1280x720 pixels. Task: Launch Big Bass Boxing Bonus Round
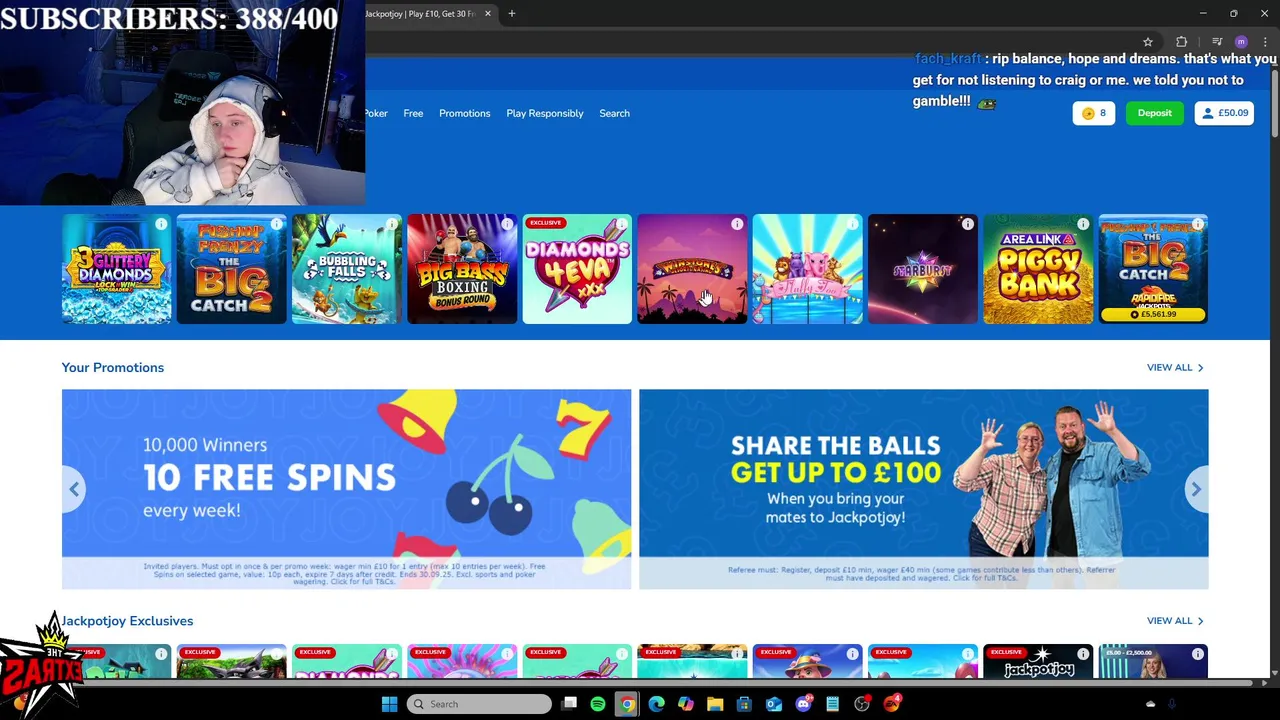click(x=462, y=269)
